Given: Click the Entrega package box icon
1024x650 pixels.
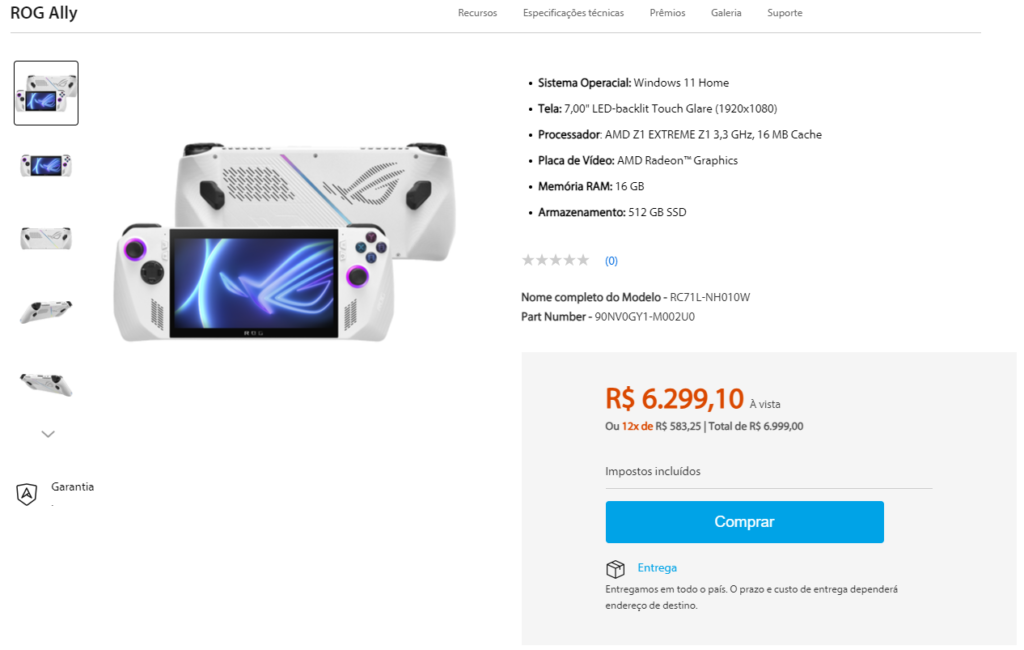Looking at the screenshot, I should click(x=615, y=569).
